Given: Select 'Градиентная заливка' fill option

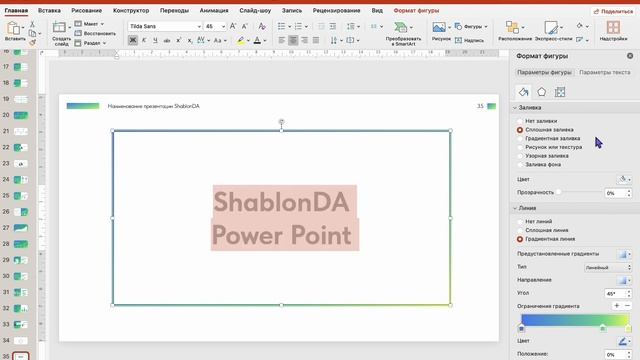Looking at the screenshot, I should [x=520, y=138].
